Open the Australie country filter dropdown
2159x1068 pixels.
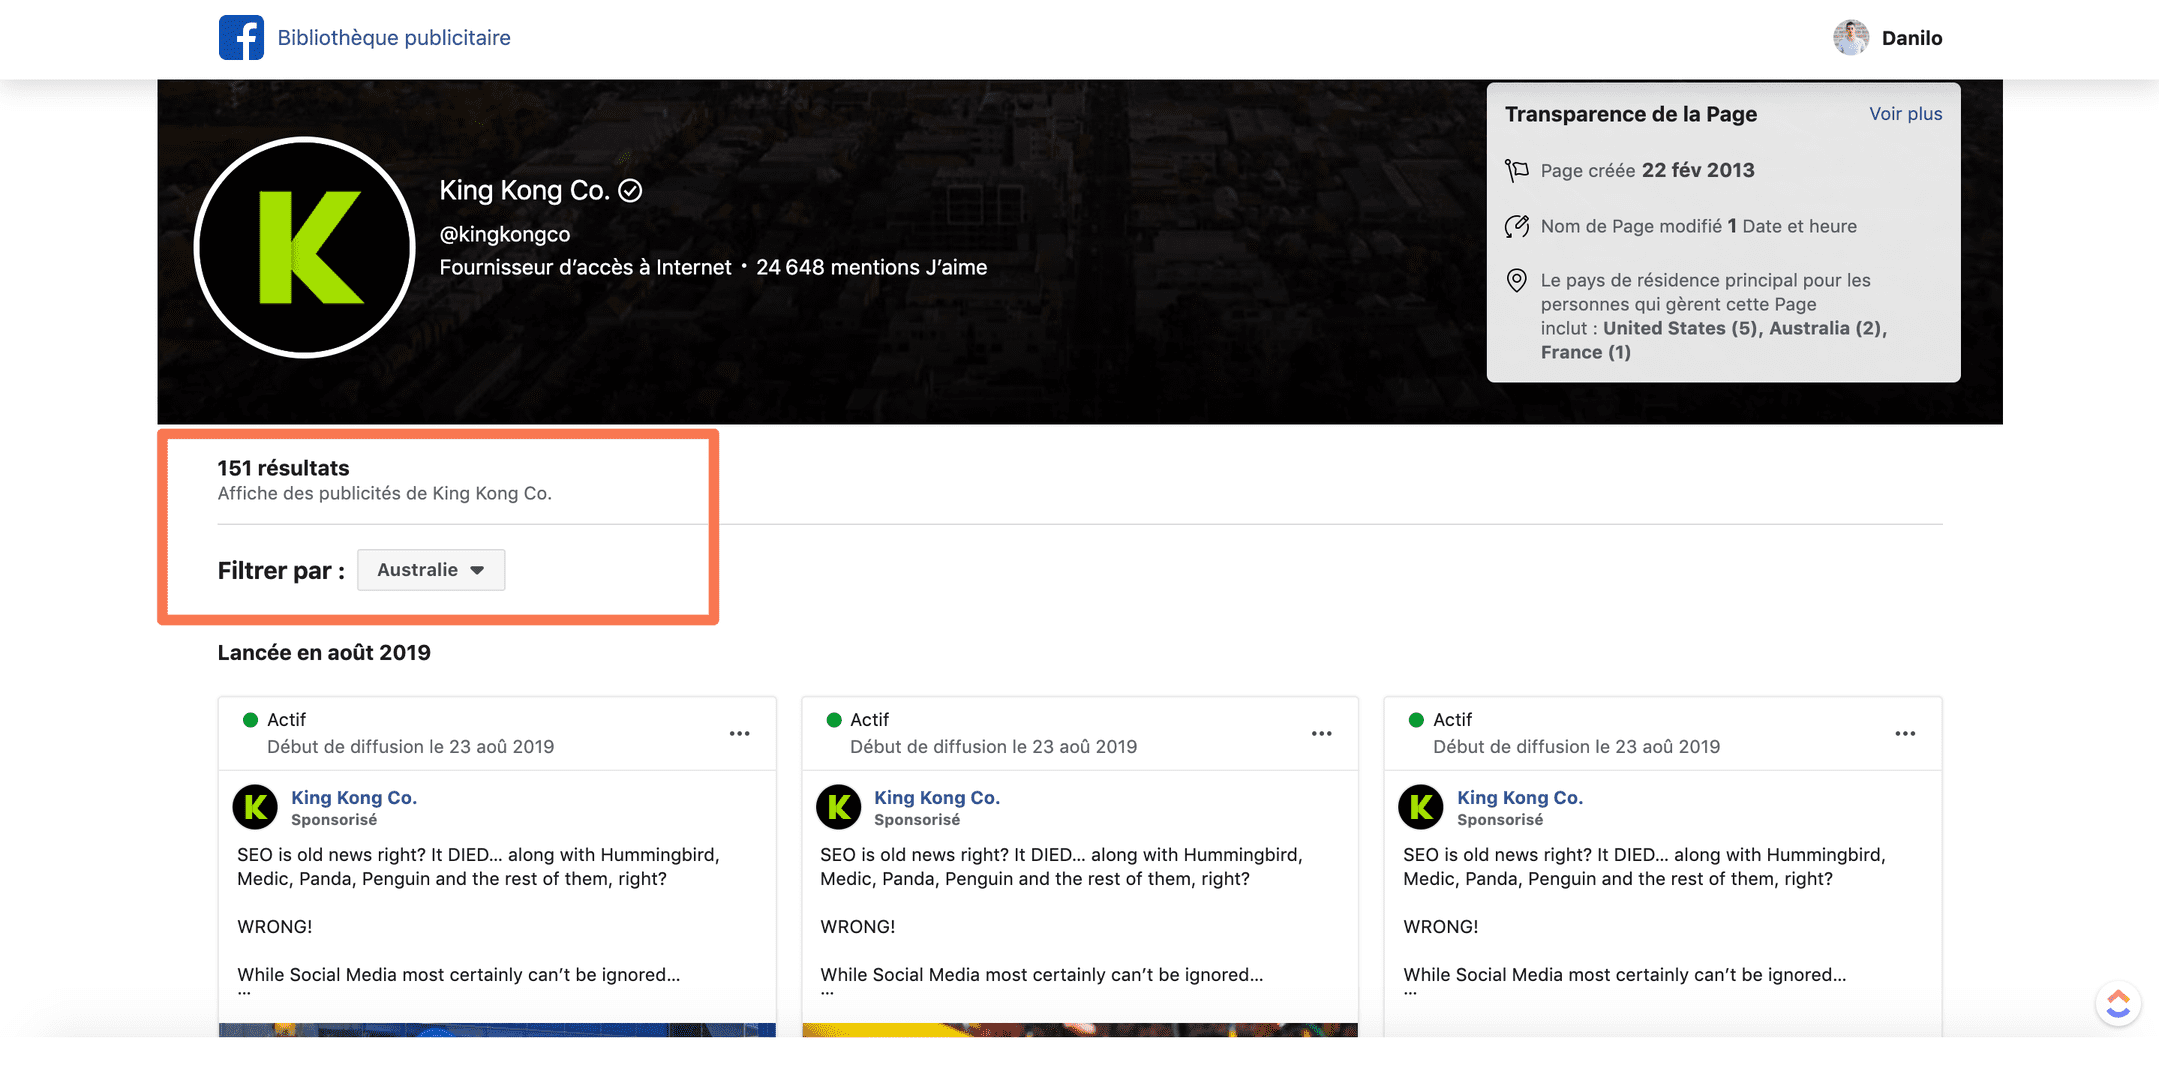point(431,570)
